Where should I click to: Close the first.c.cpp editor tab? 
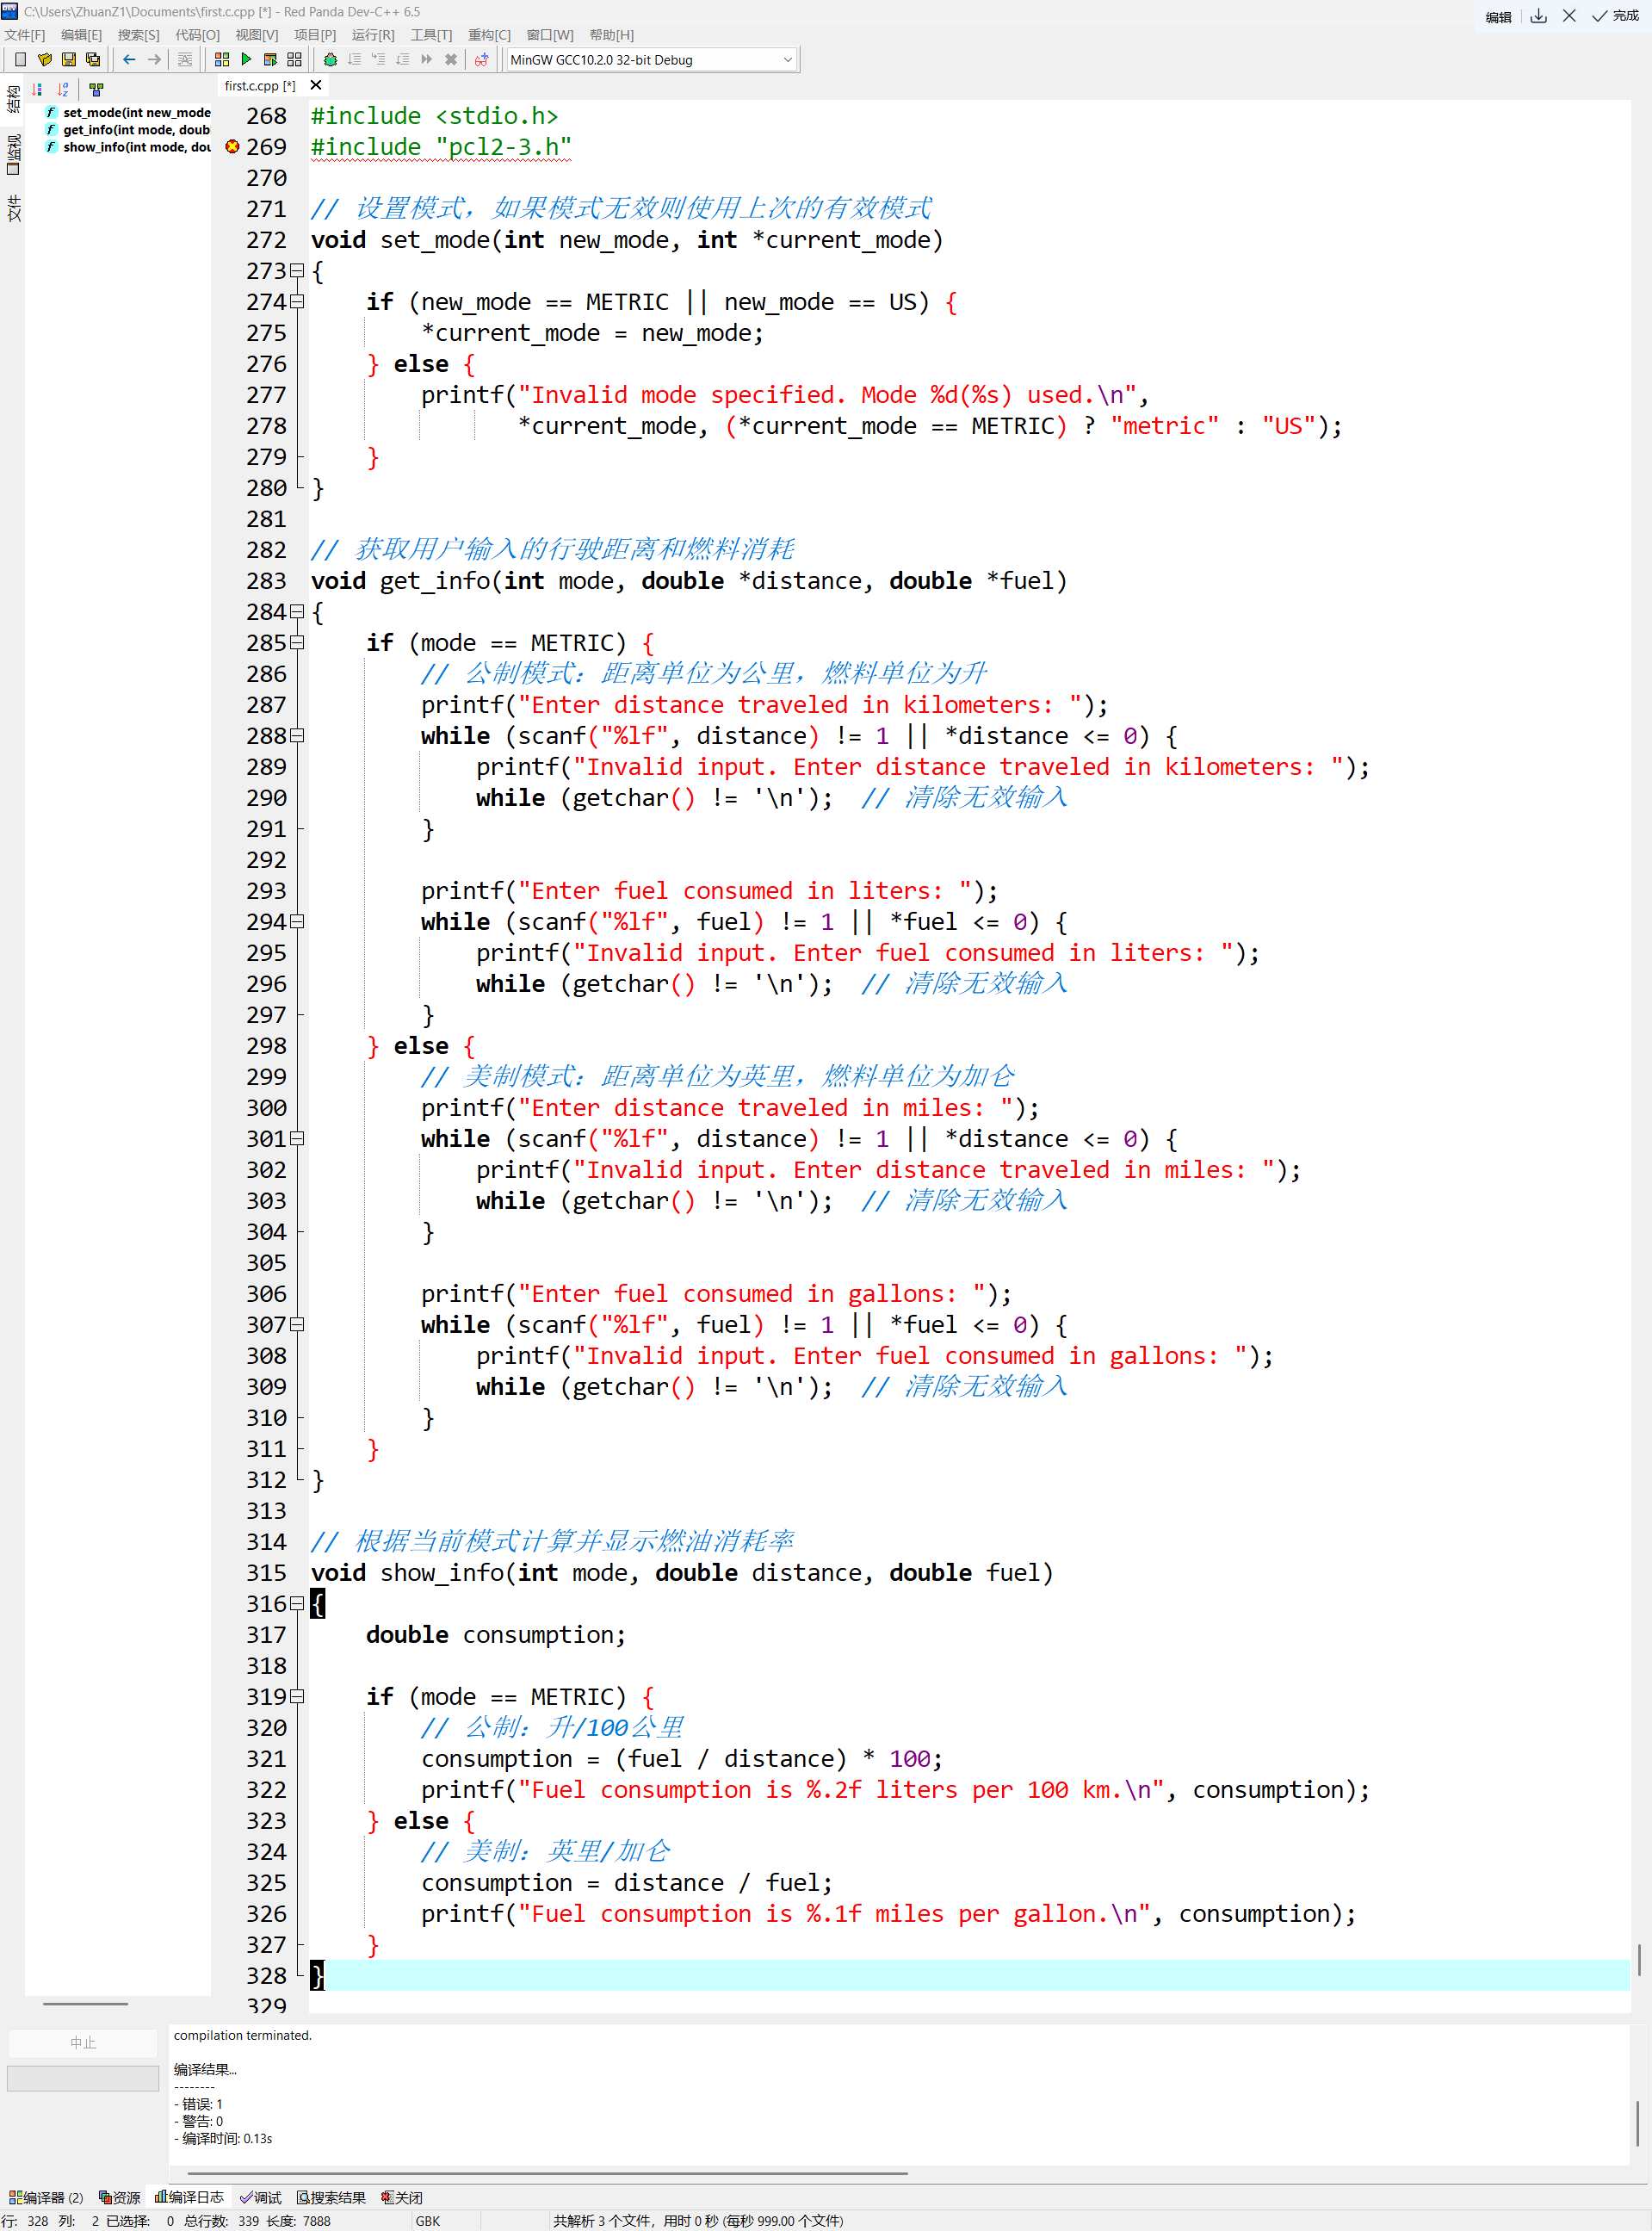[316, 86]
